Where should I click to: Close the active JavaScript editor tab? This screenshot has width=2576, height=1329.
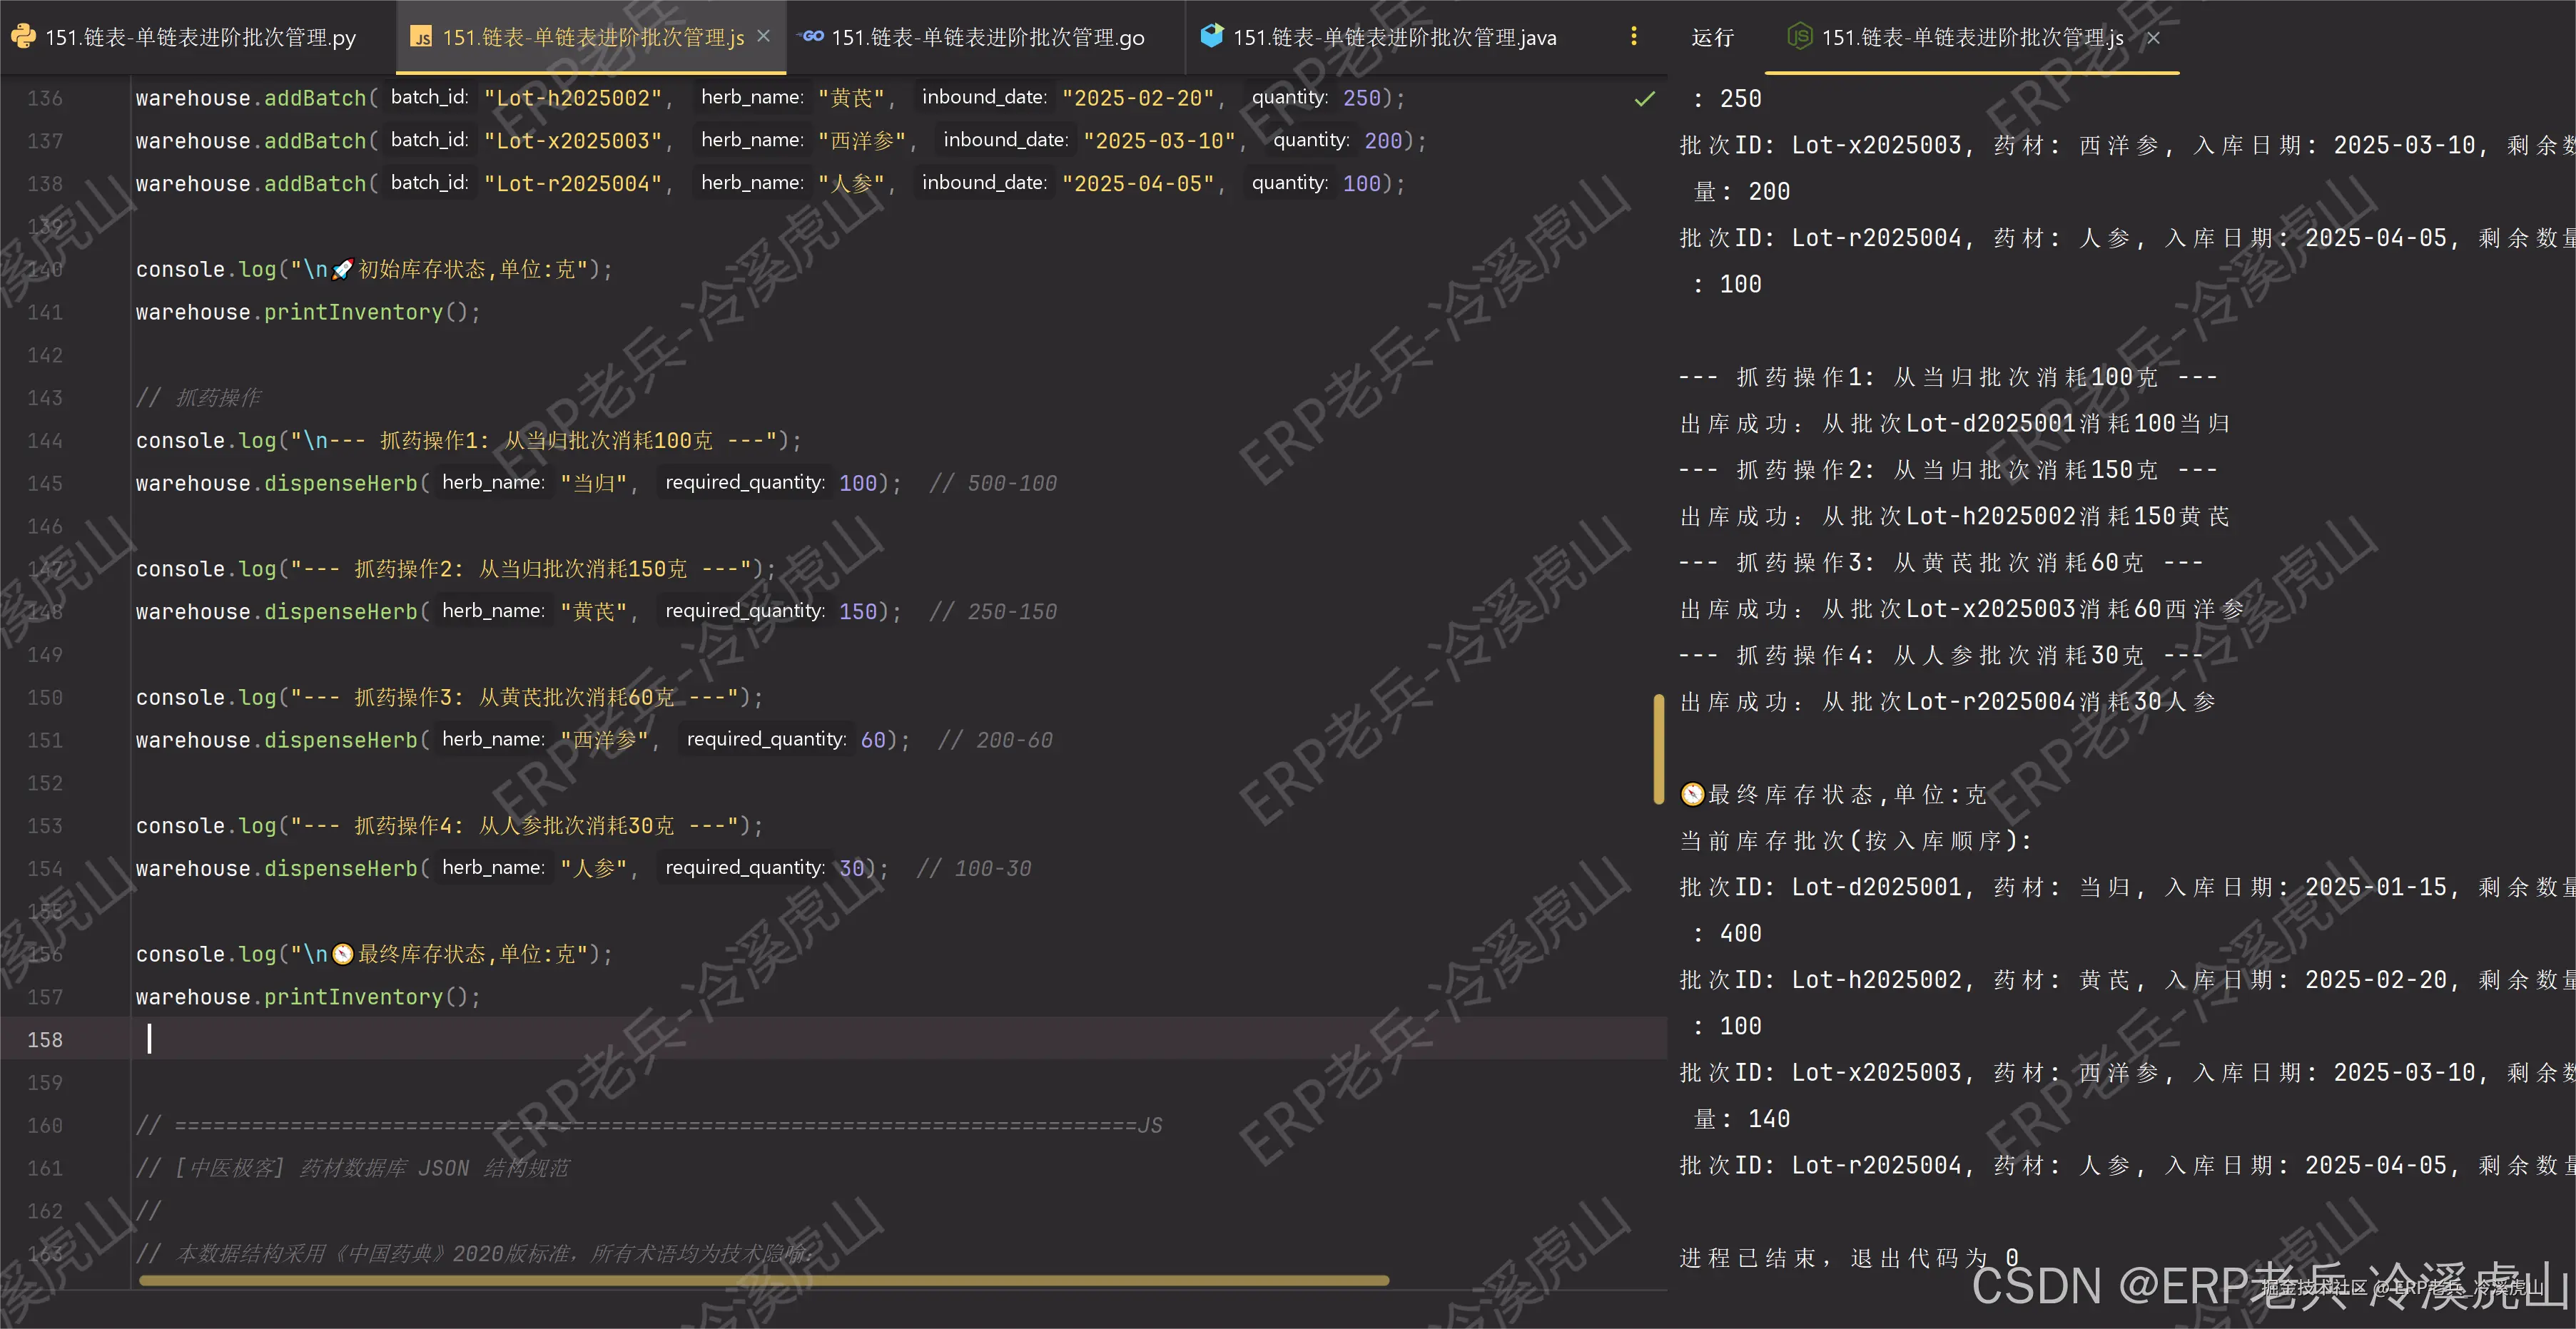coord(764,36)
